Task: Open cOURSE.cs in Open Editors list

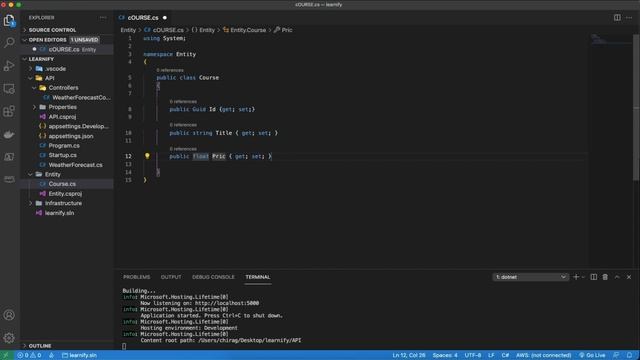Action: click(x=67, y=49)
